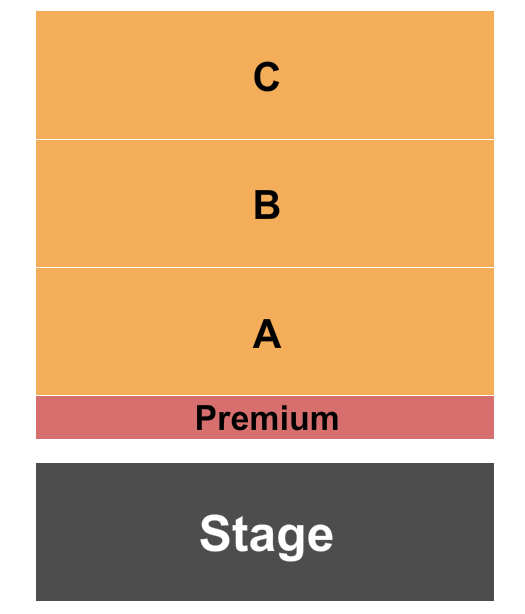Click the divider line between C and B

[x=265, y=139]
